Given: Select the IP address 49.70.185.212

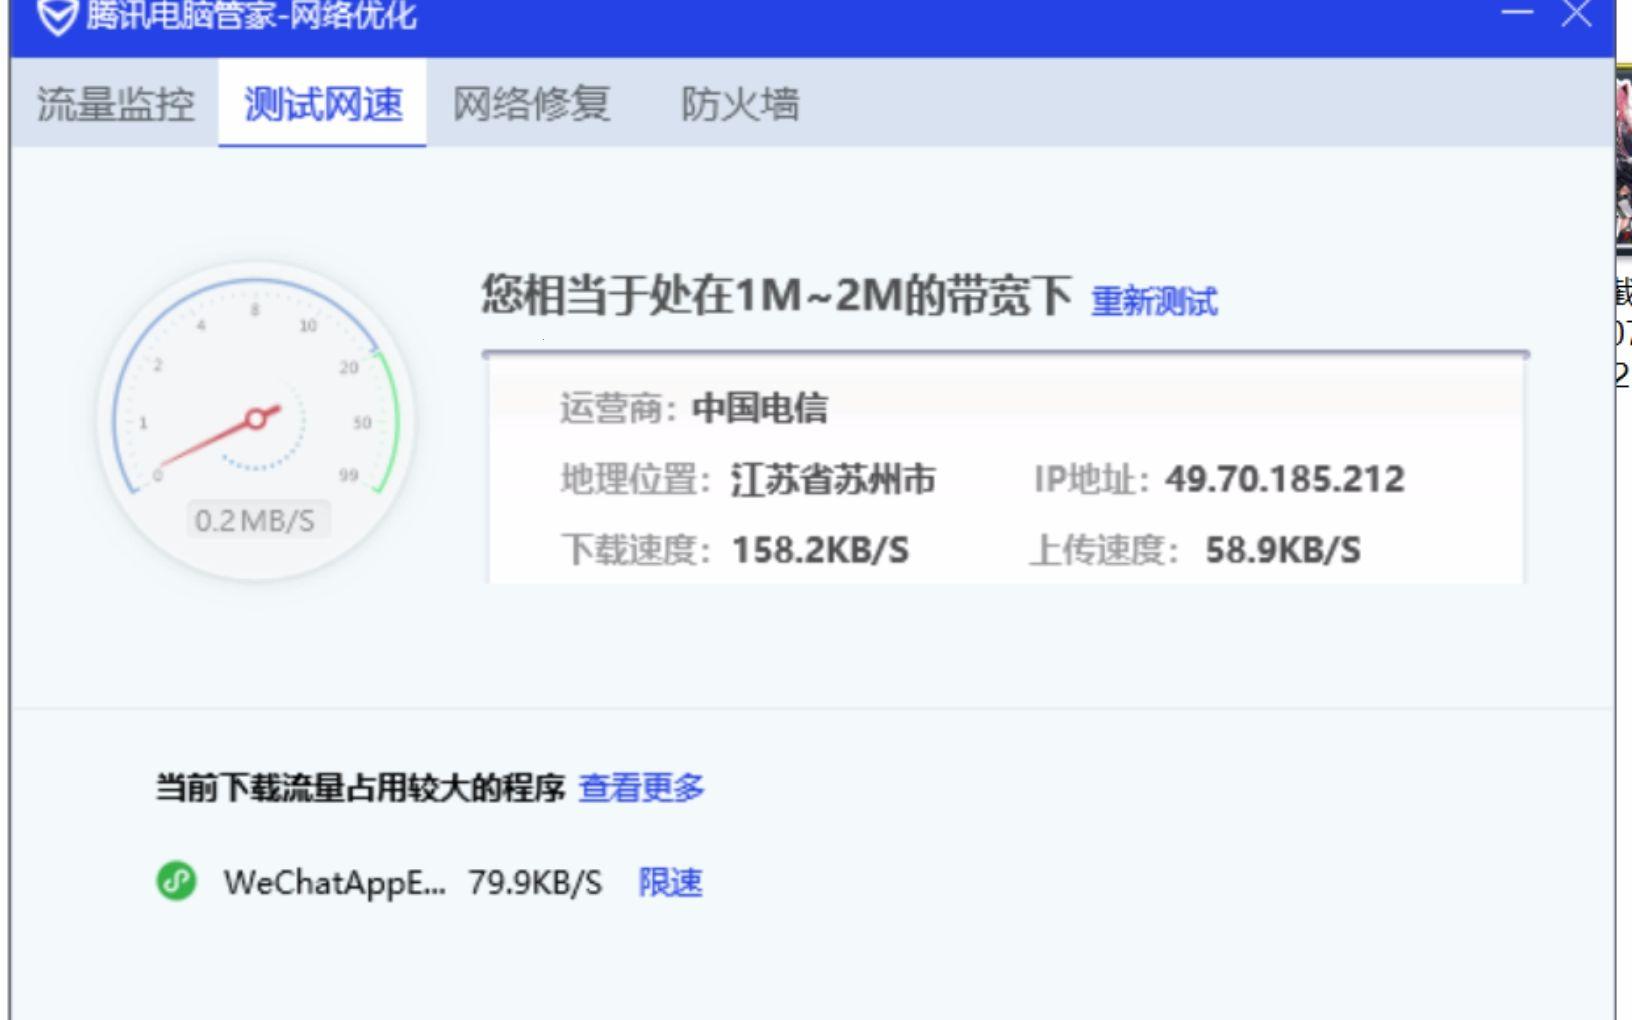Looking at the screenshot, I should 1285,479.
